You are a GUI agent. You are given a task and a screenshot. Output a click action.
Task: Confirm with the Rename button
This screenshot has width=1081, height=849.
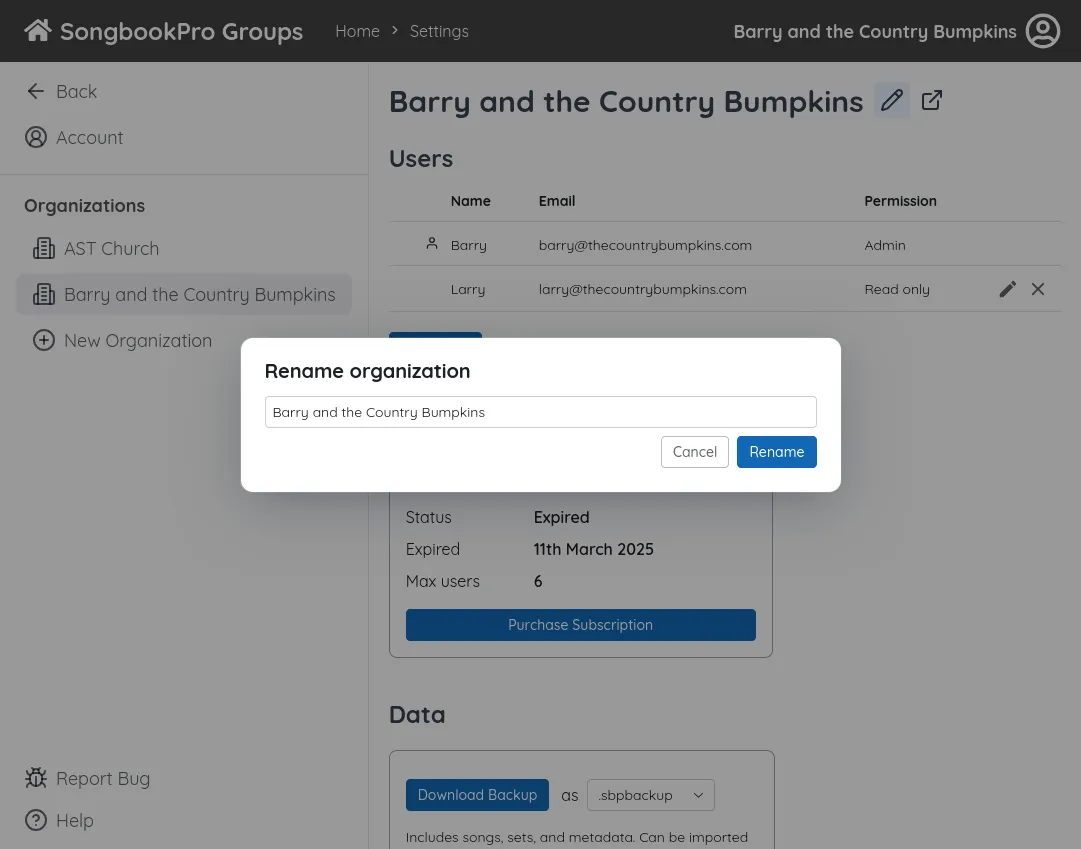(776, 451)
